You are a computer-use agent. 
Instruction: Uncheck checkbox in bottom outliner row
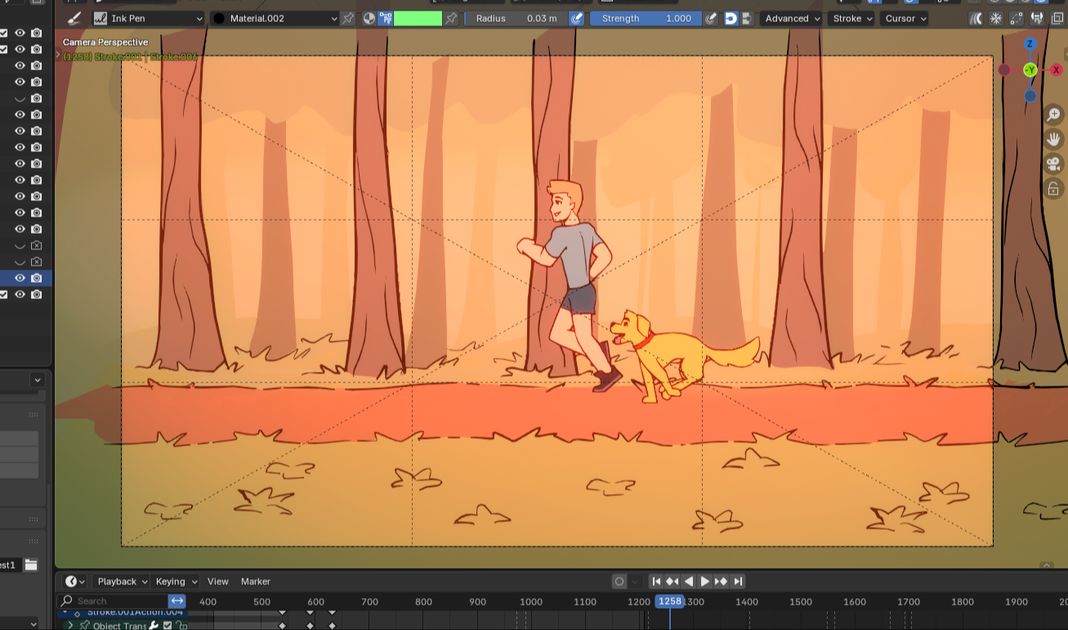pos(3,294)
